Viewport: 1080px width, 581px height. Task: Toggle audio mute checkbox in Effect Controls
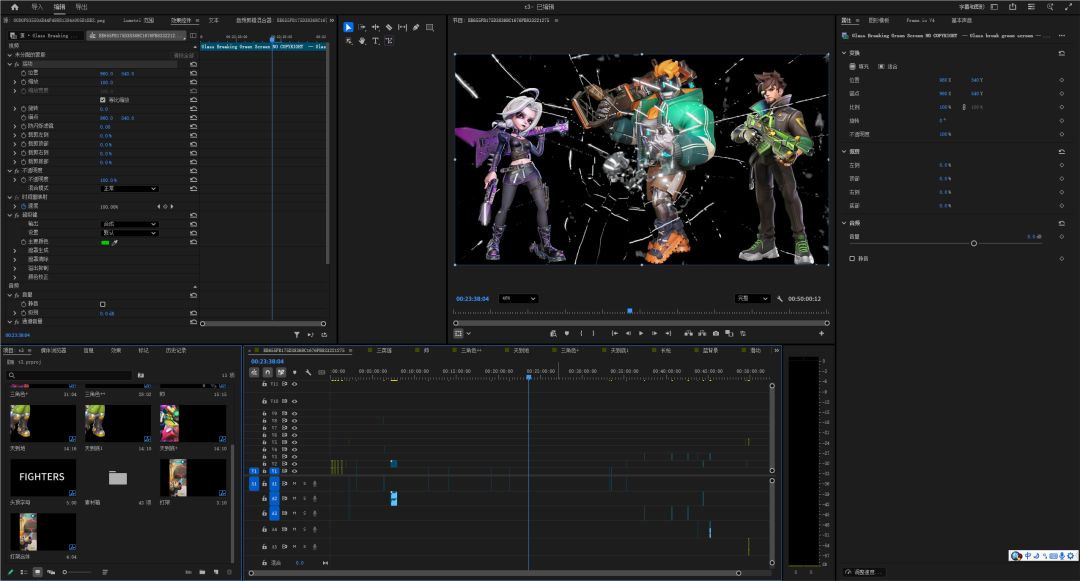(x=103, y=304)
